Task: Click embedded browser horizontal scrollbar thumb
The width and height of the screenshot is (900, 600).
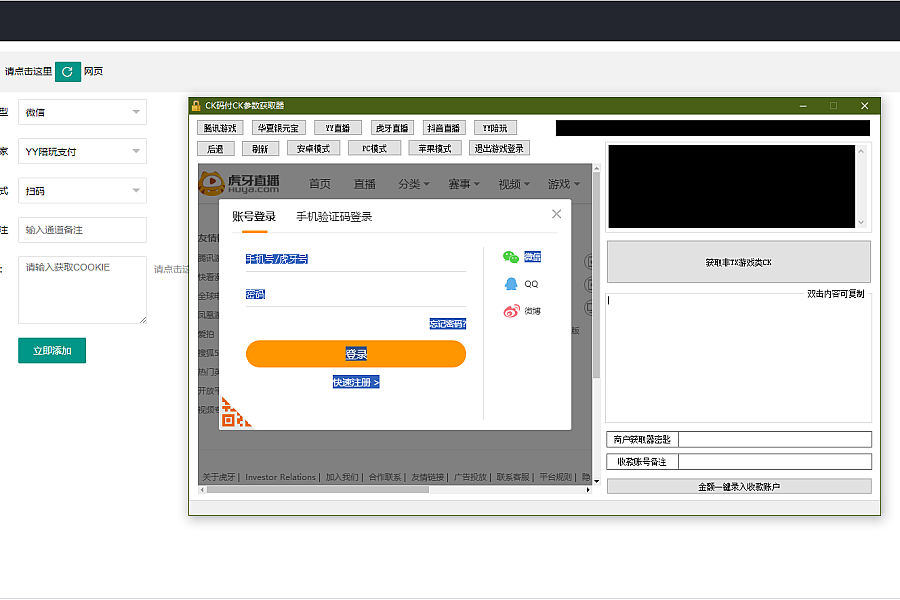Action: [x=318, y=490]
